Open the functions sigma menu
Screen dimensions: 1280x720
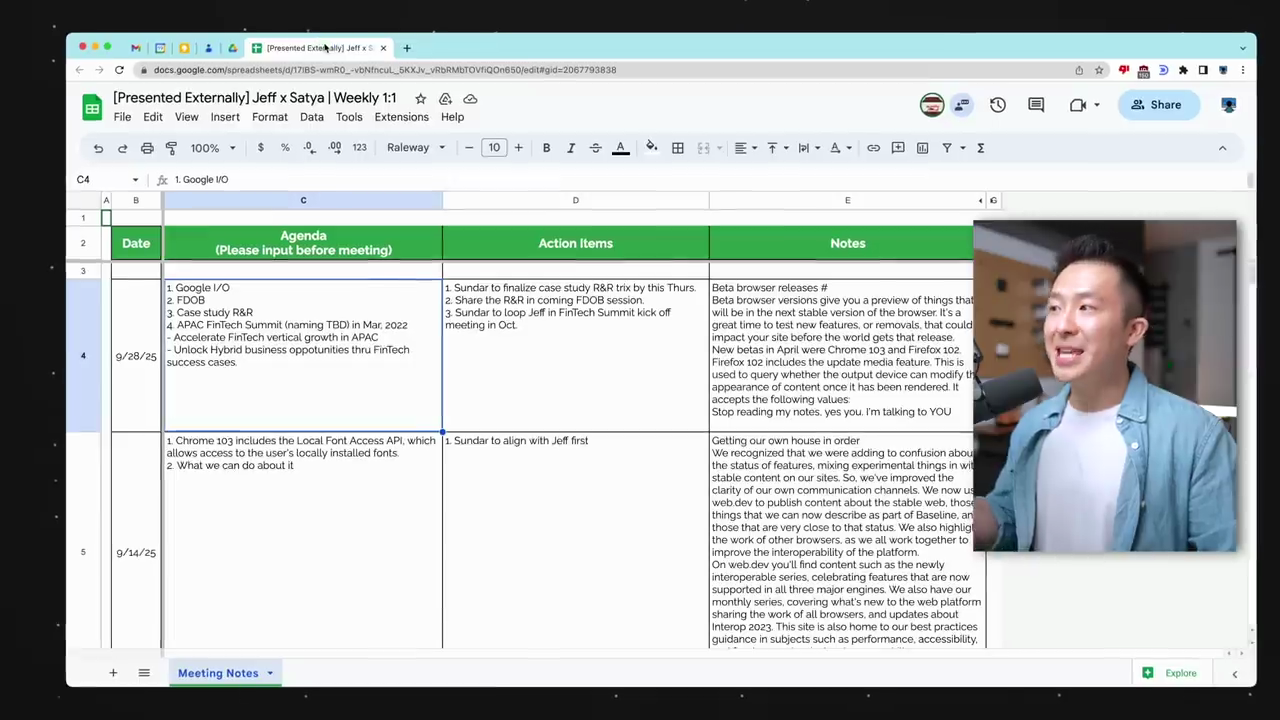click(980, 148)
